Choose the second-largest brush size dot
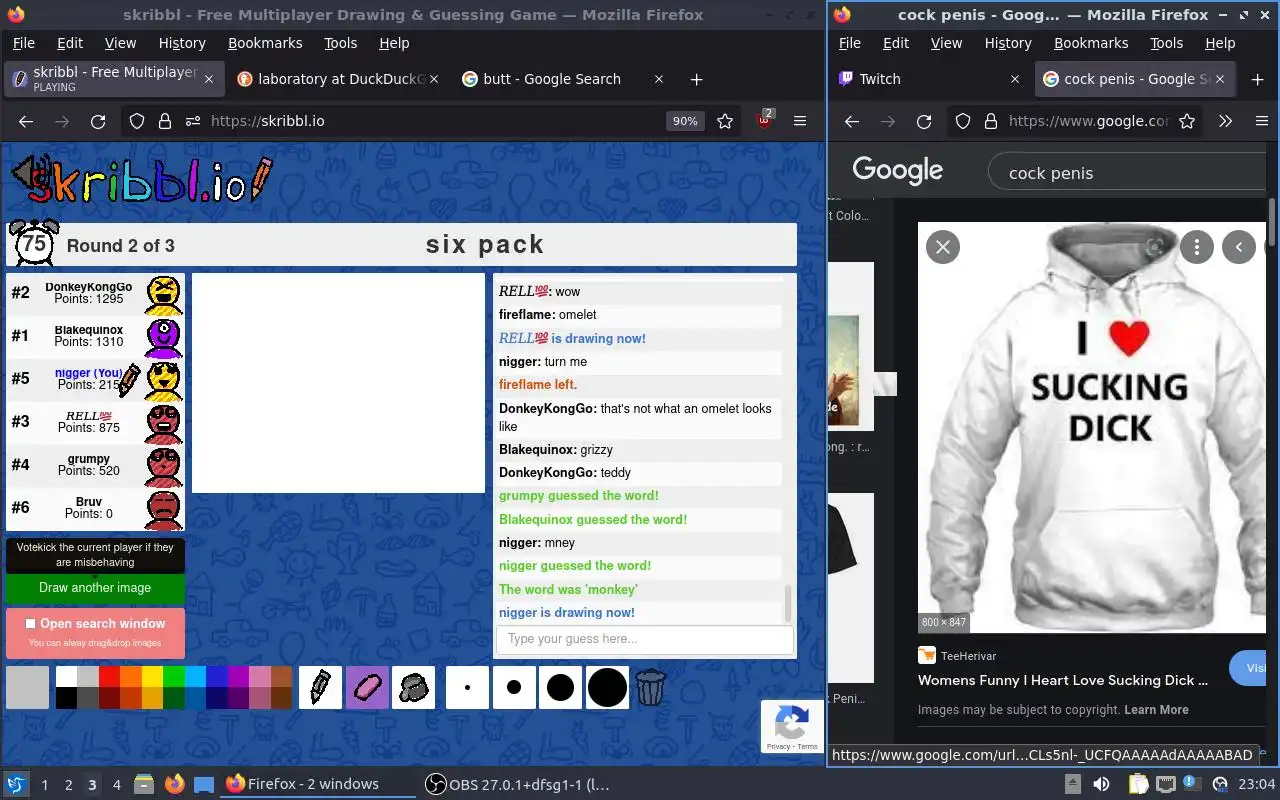 pos(560,687)
